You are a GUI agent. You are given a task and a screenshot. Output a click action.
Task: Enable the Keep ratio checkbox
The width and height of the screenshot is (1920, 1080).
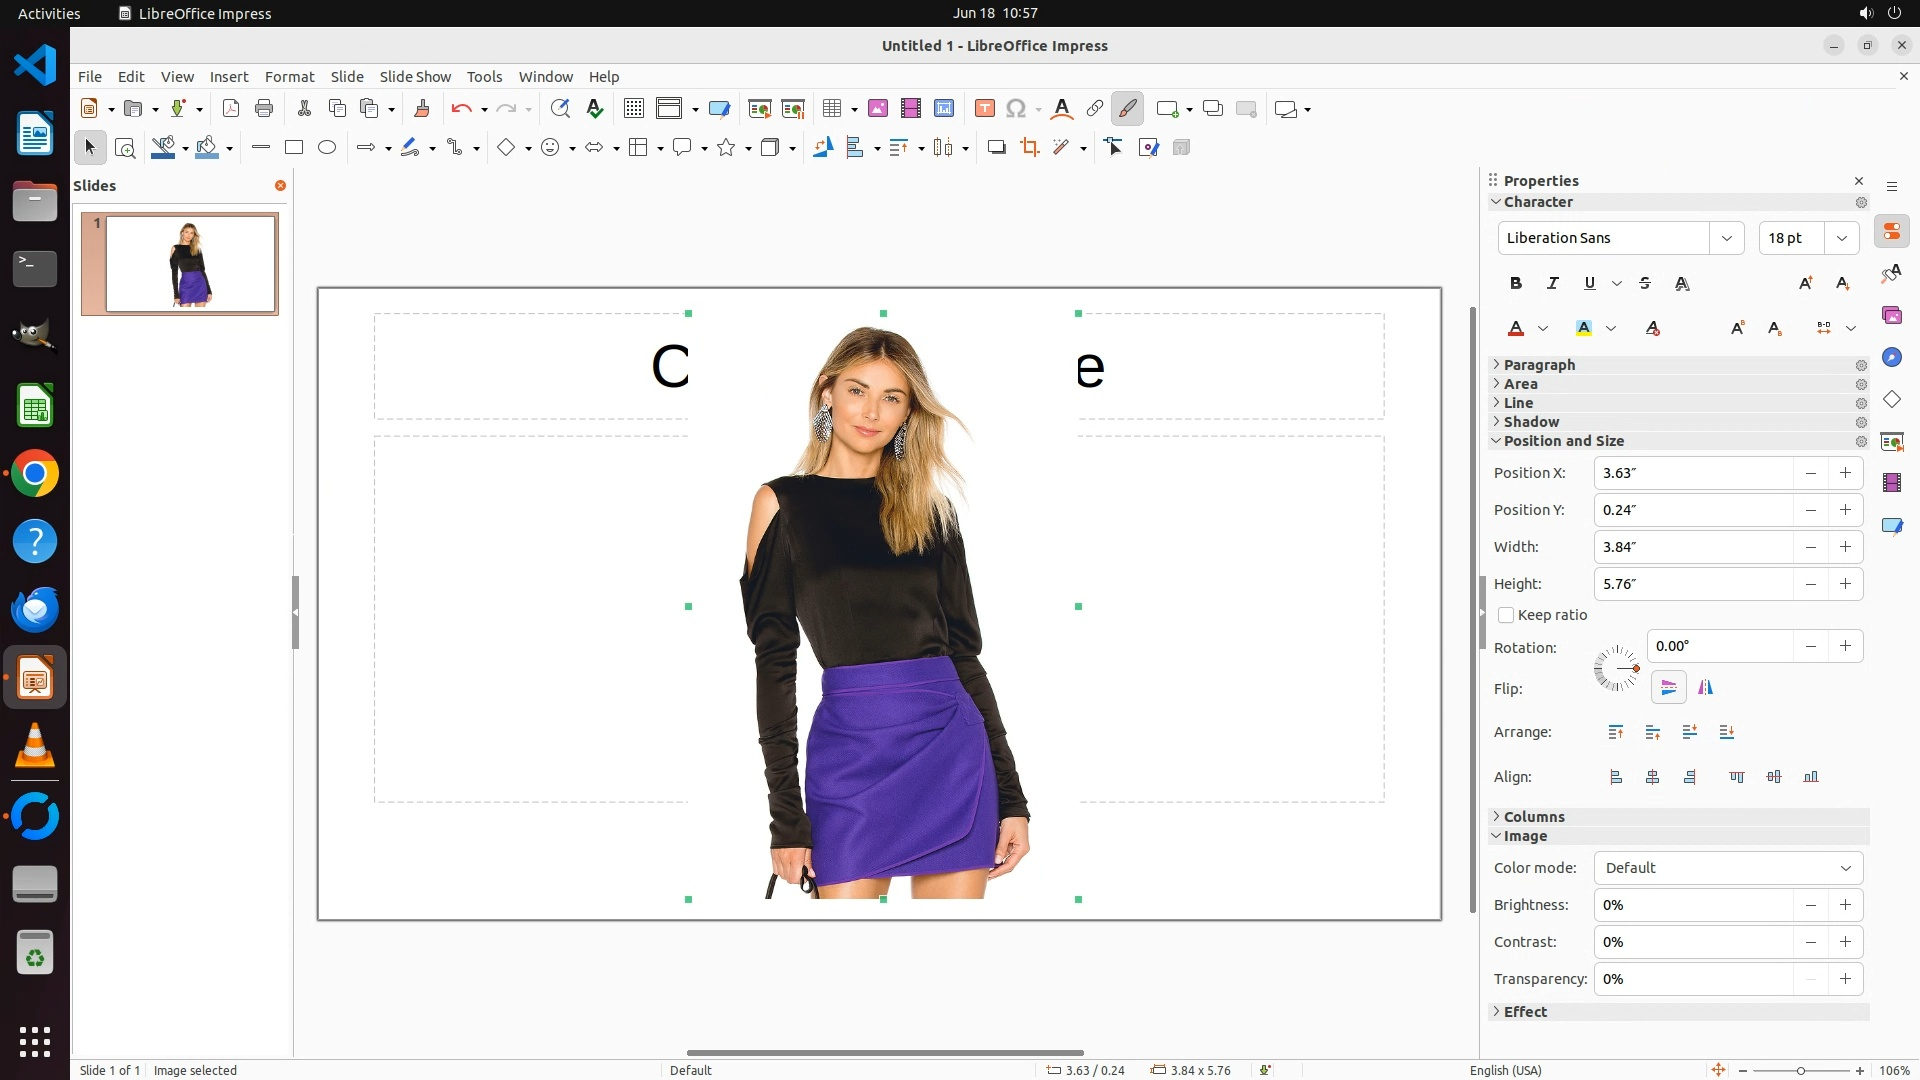[1506, 615]
